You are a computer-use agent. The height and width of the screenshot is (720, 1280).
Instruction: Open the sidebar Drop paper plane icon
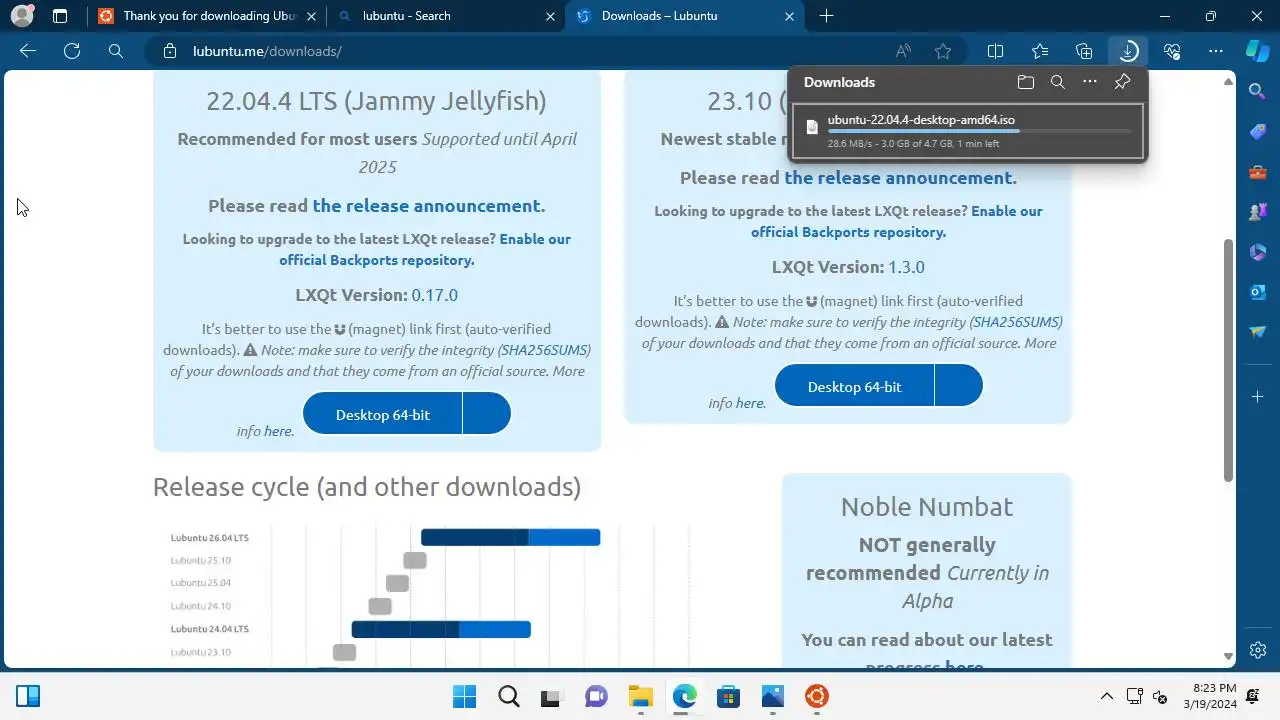pyautogui.click(x=1258, y=332)
